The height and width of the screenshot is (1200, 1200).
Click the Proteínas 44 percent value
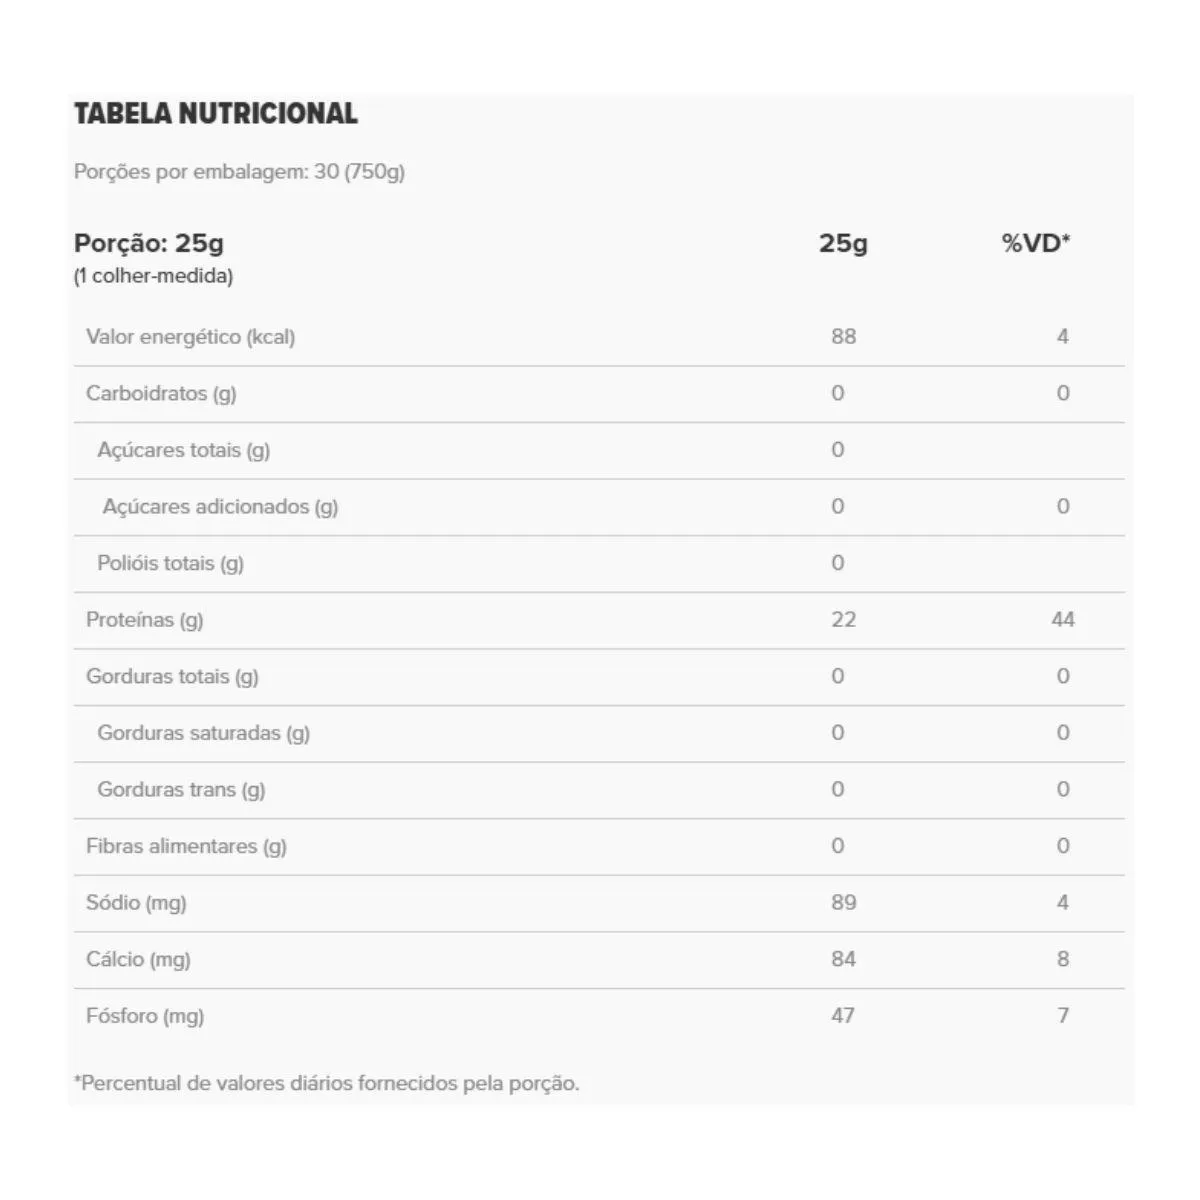(1062, 620)
